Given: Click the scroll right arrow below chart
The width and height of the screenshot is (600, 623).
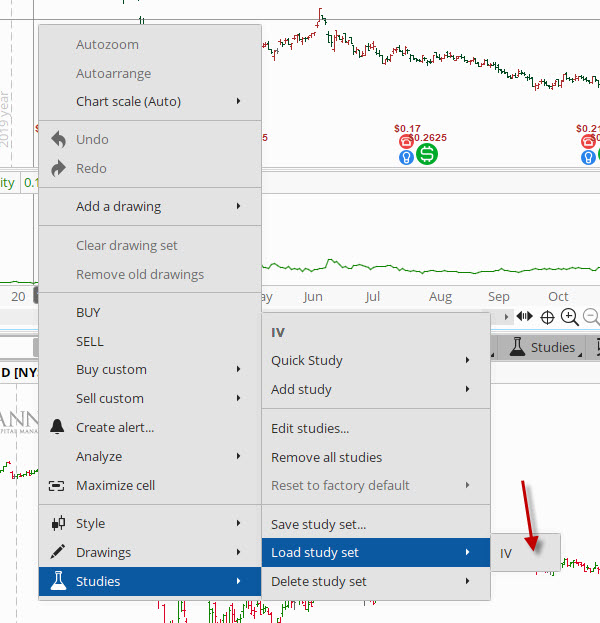Looking at the screenshot, I should click(505, 317).
